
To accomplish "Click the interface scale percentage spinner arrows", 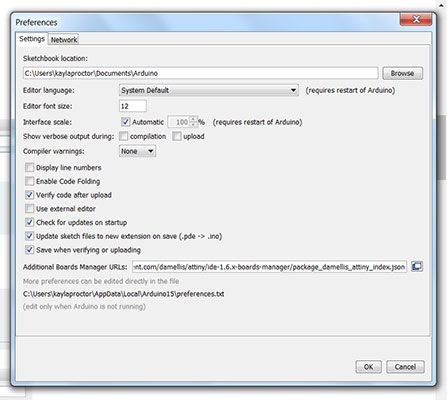I will pos(193,122).
